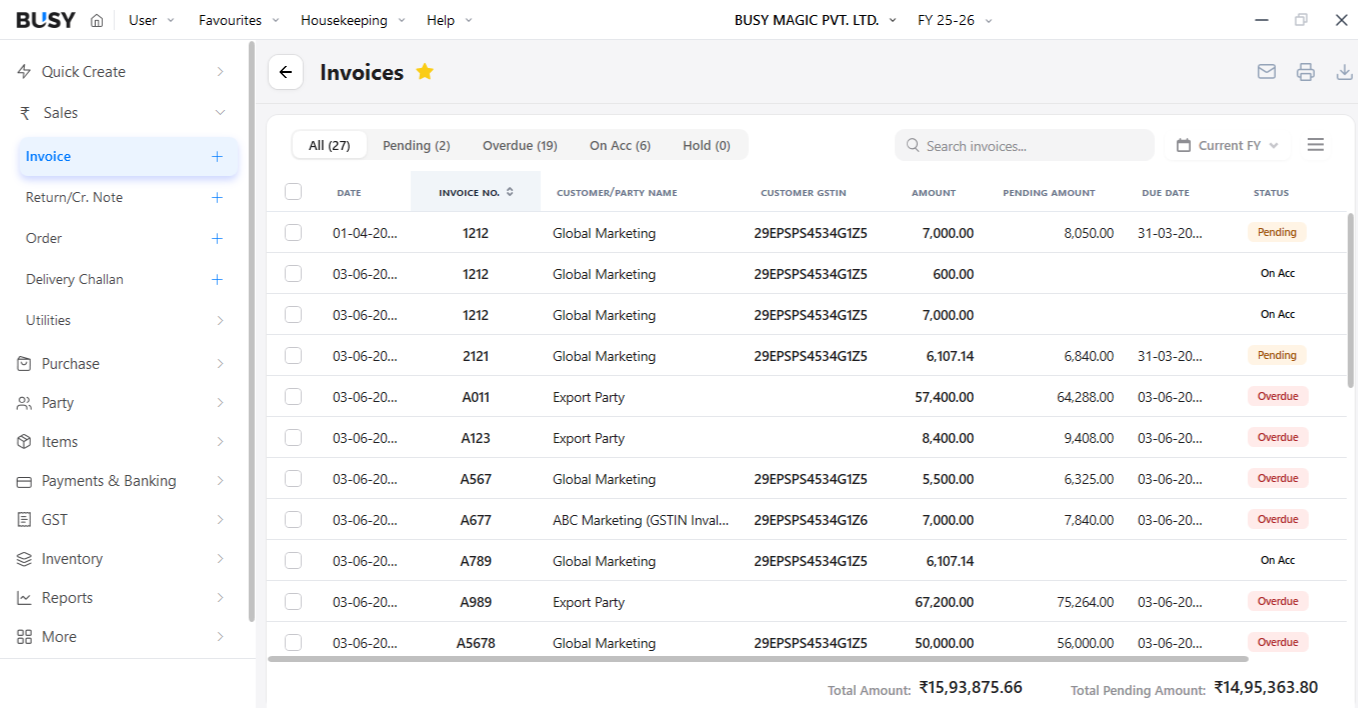Open the FY 25-26 year selector

pos(955,20)
